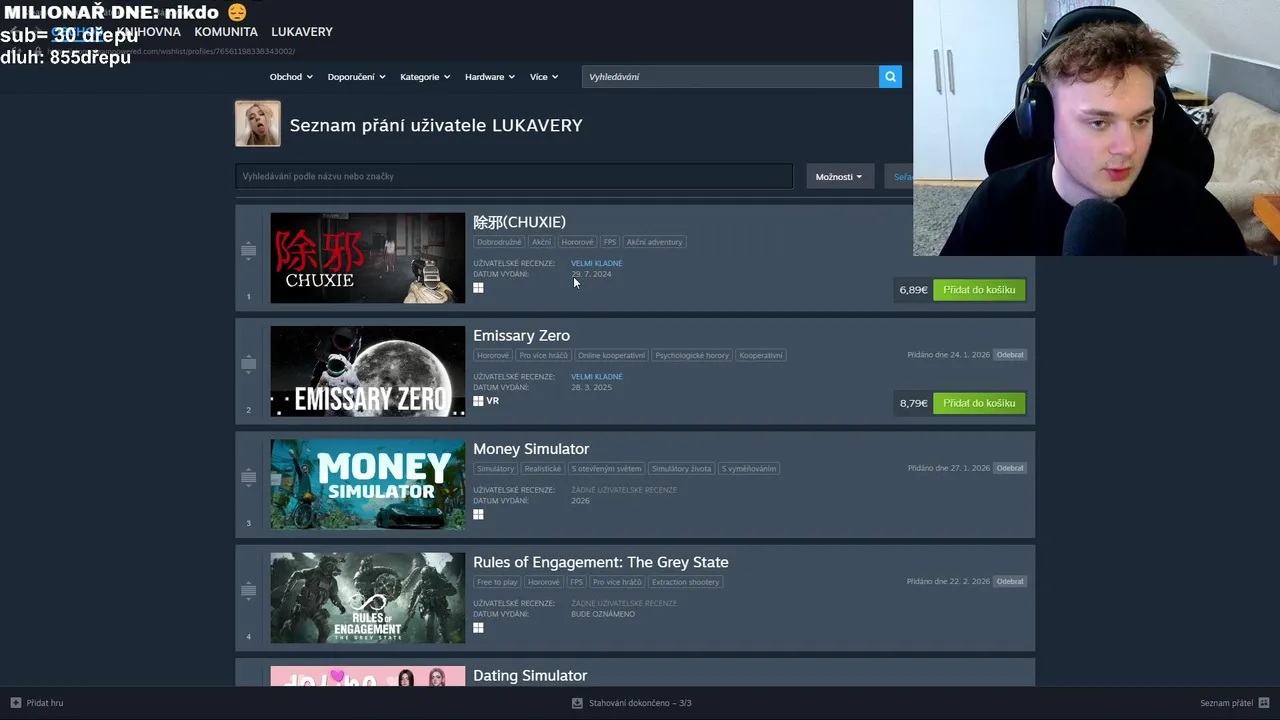Open the Emissary Zero game thumbnail
1280x720 pixels.
pos(368,371)
